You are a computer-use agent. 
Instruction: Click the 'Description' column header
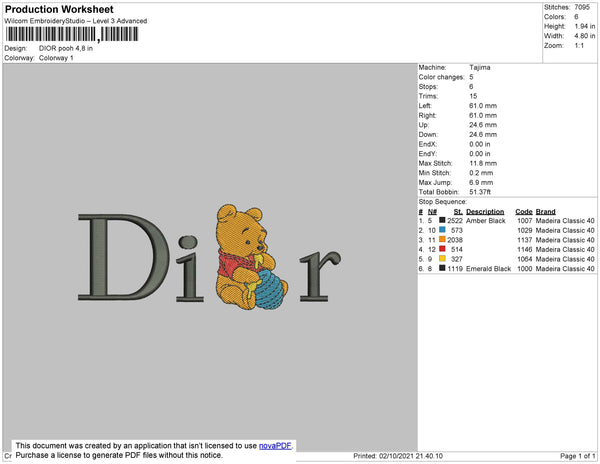click(485, 212)
